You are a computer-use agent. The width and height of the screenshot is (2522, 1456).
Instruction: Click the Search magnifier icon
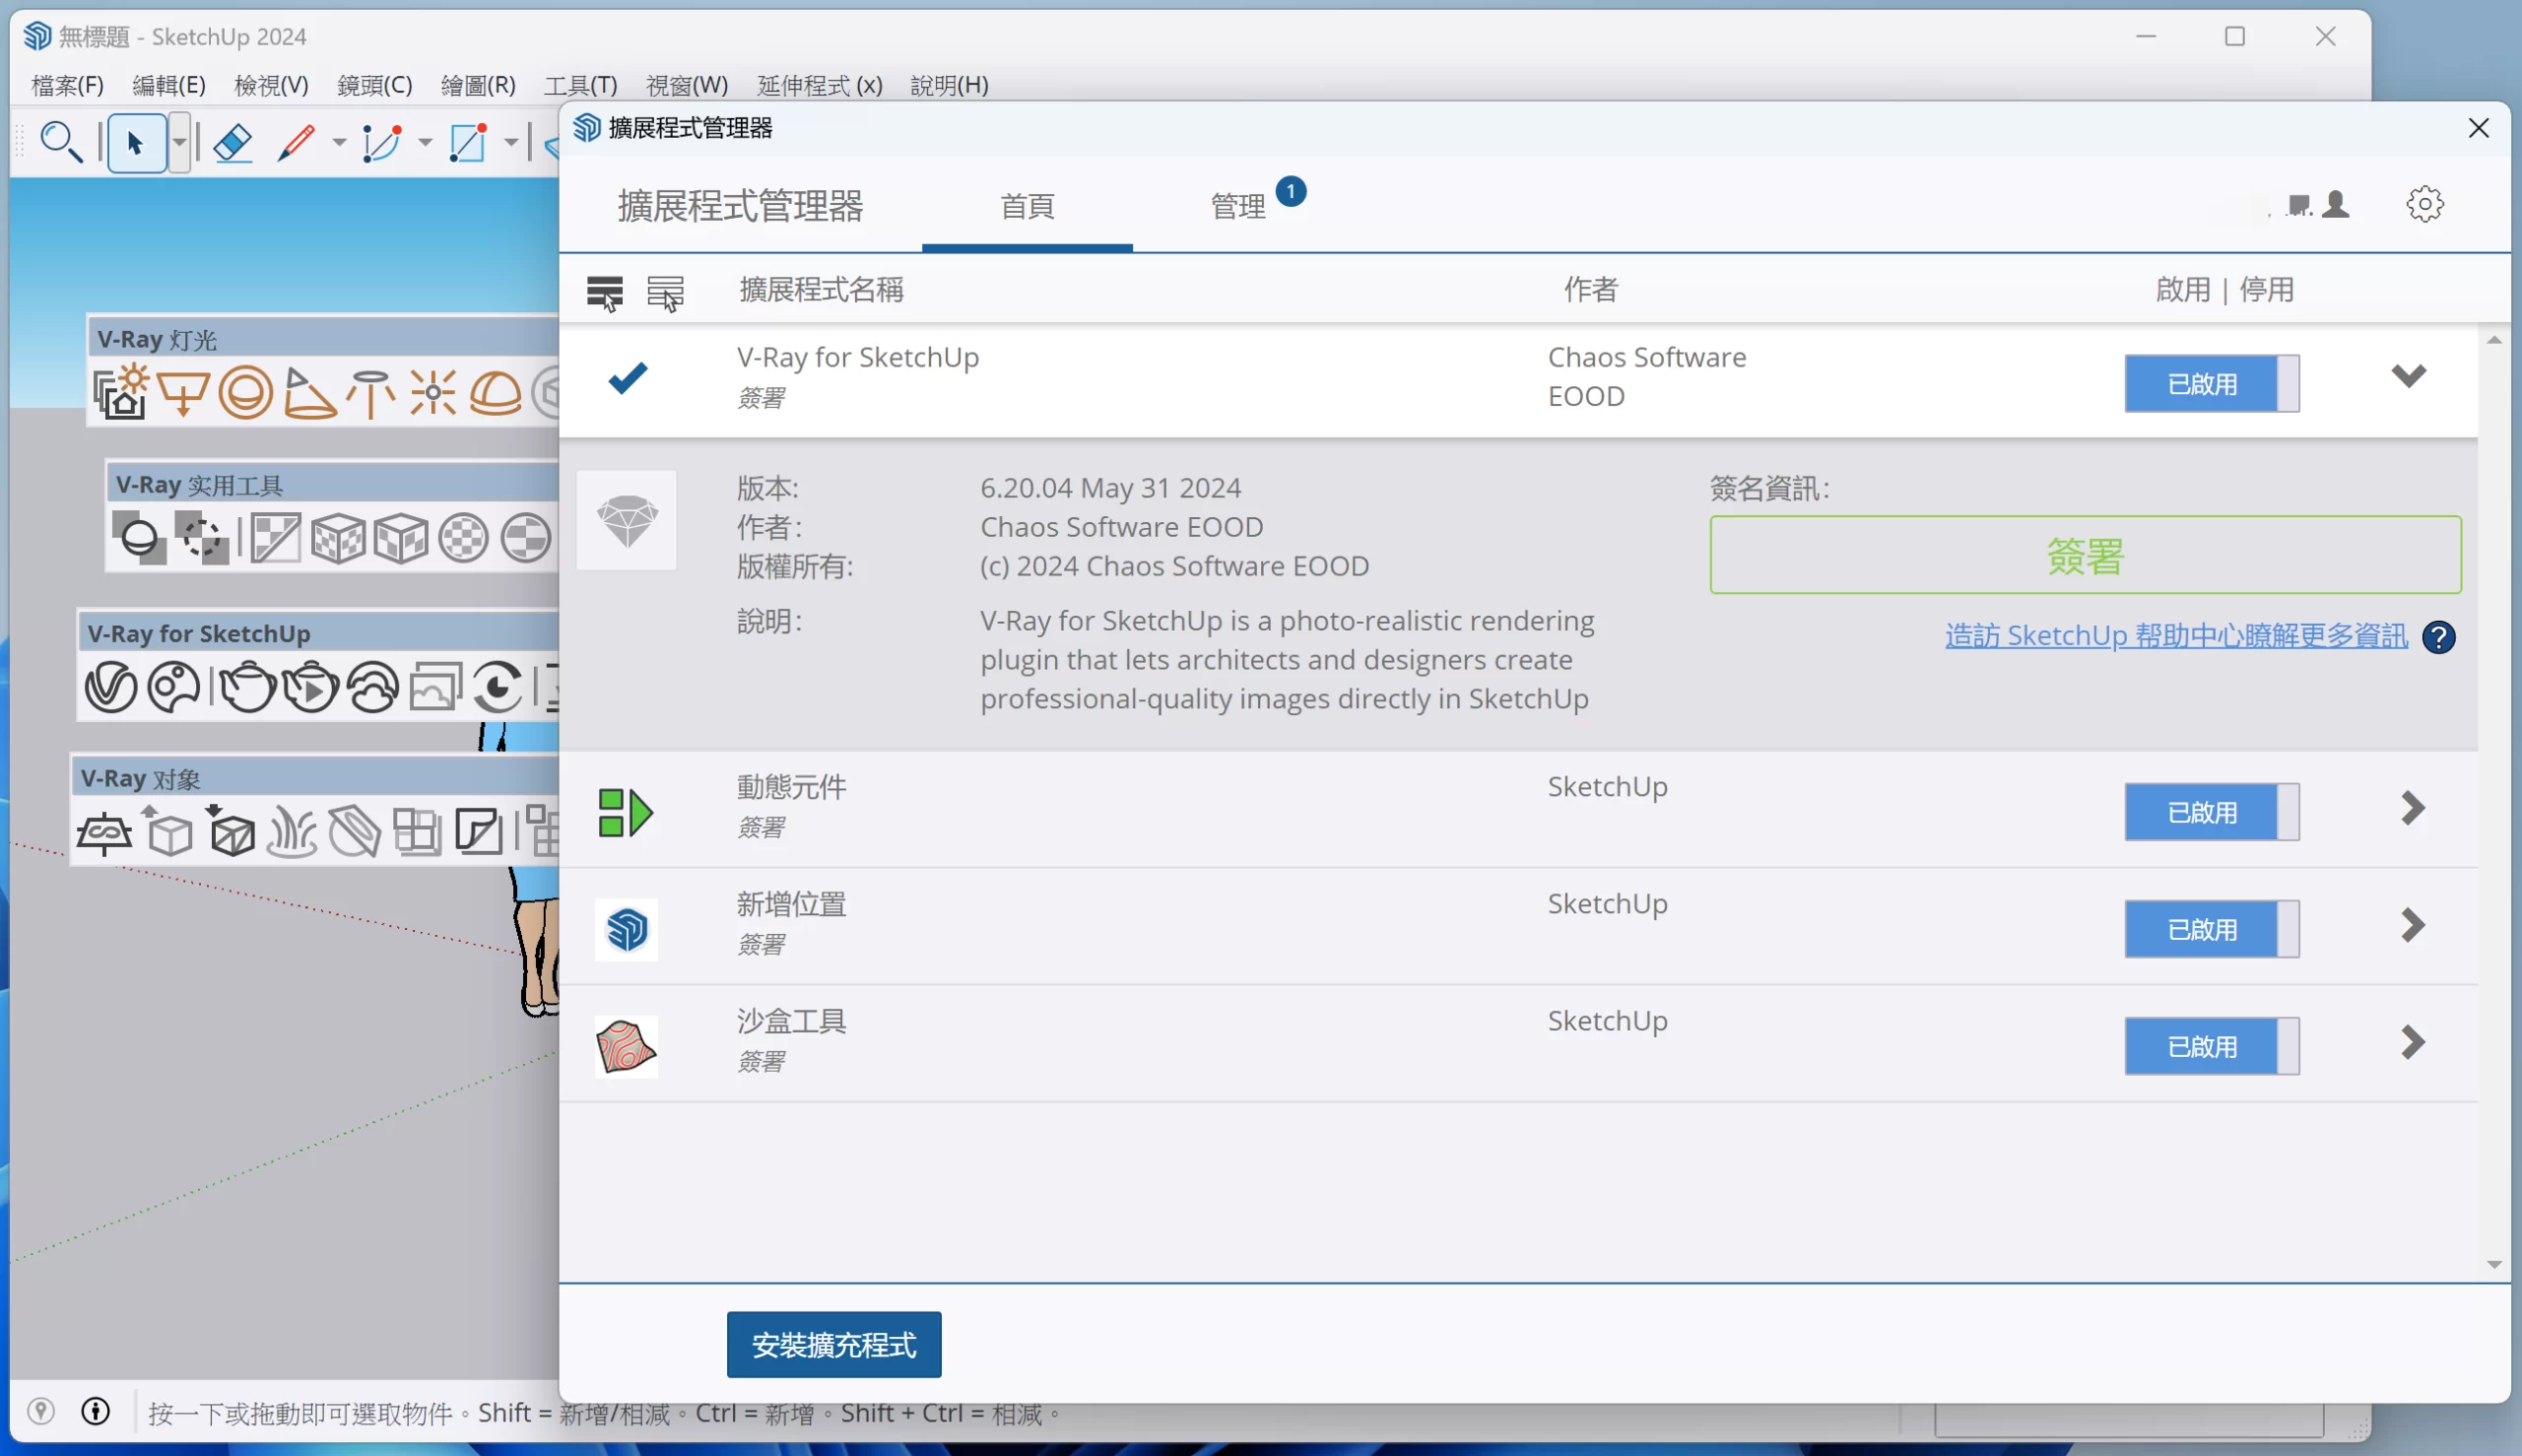60,142
